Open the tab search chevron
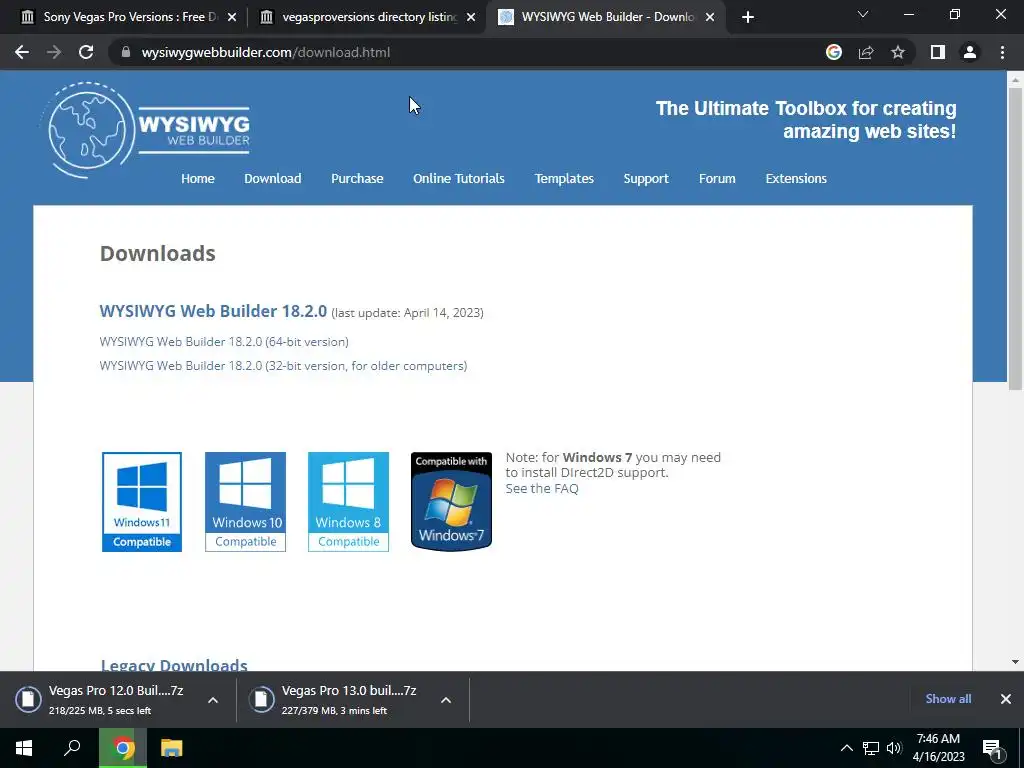This screenshot has height=768, width=1024. (x=863, y=14)
